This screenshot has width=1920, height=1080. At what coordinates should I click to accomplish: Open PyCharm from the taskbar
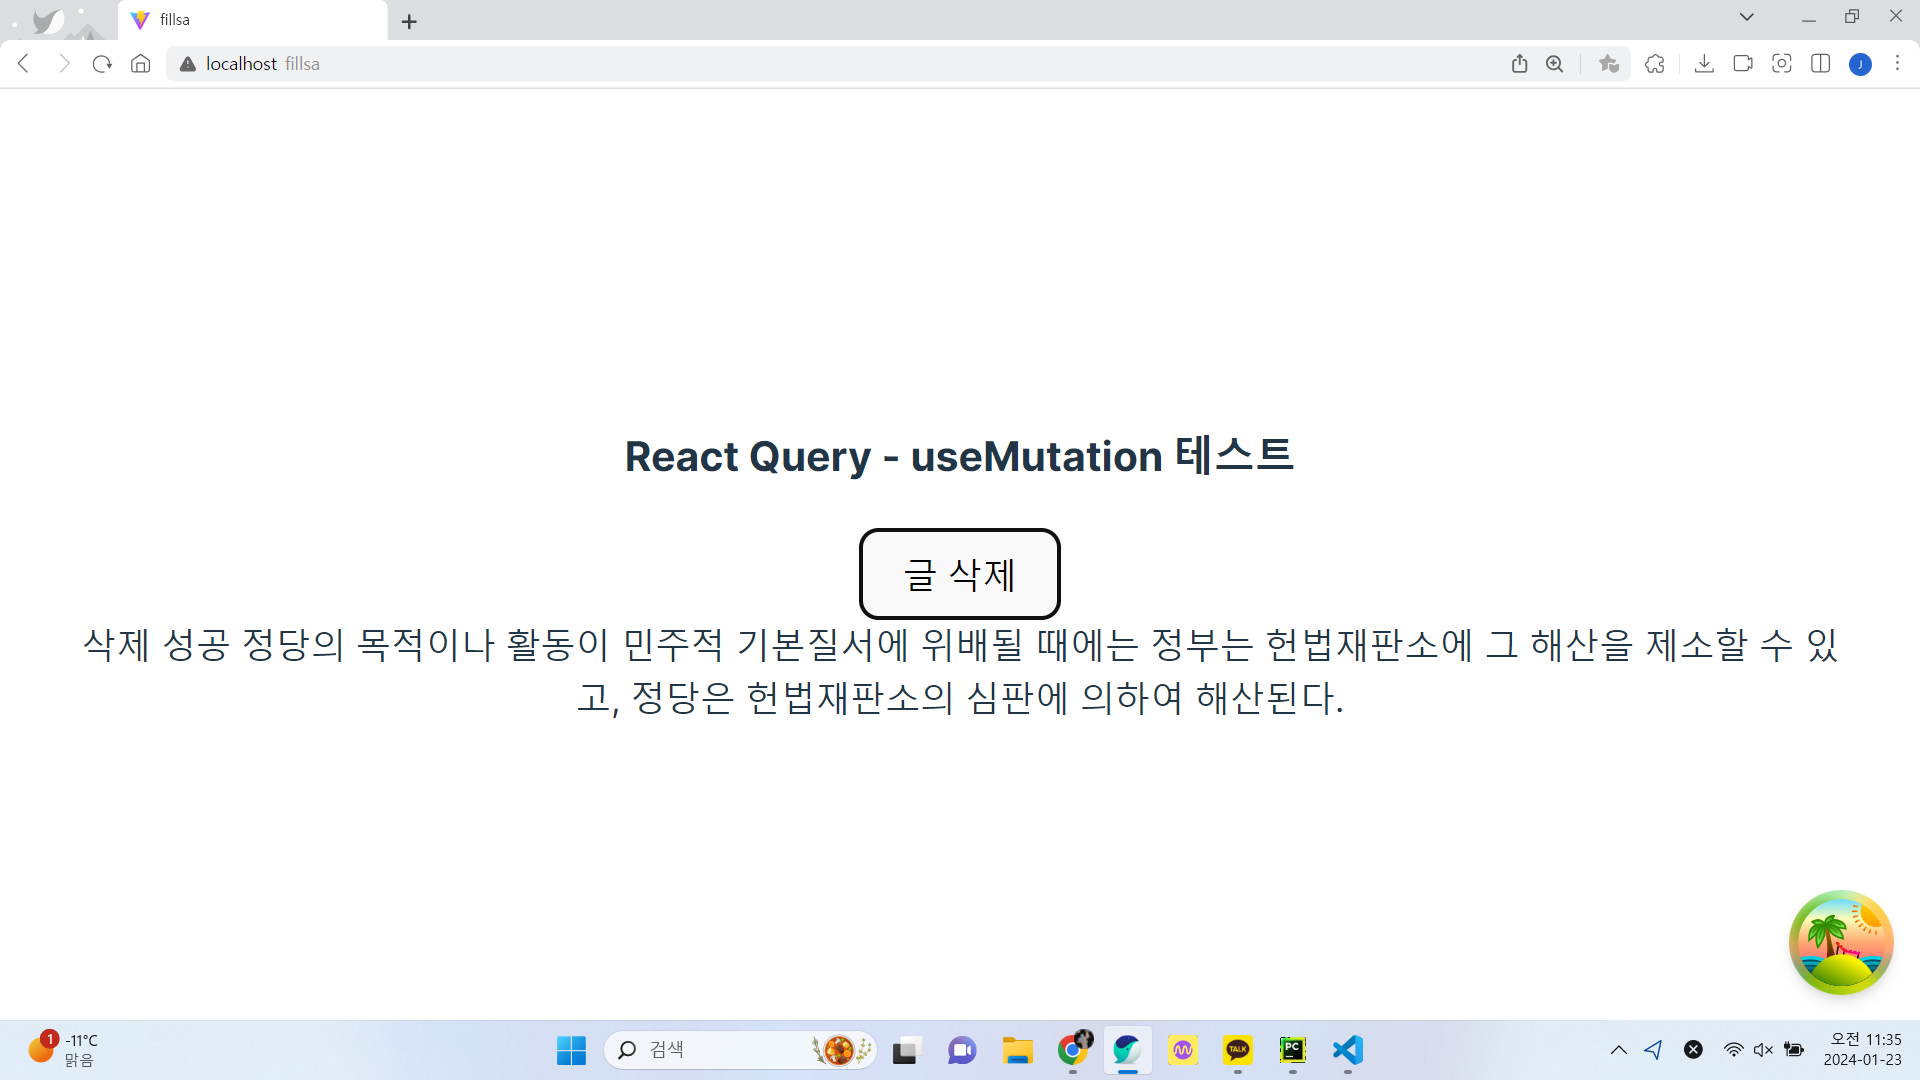coord(1293,1050)
